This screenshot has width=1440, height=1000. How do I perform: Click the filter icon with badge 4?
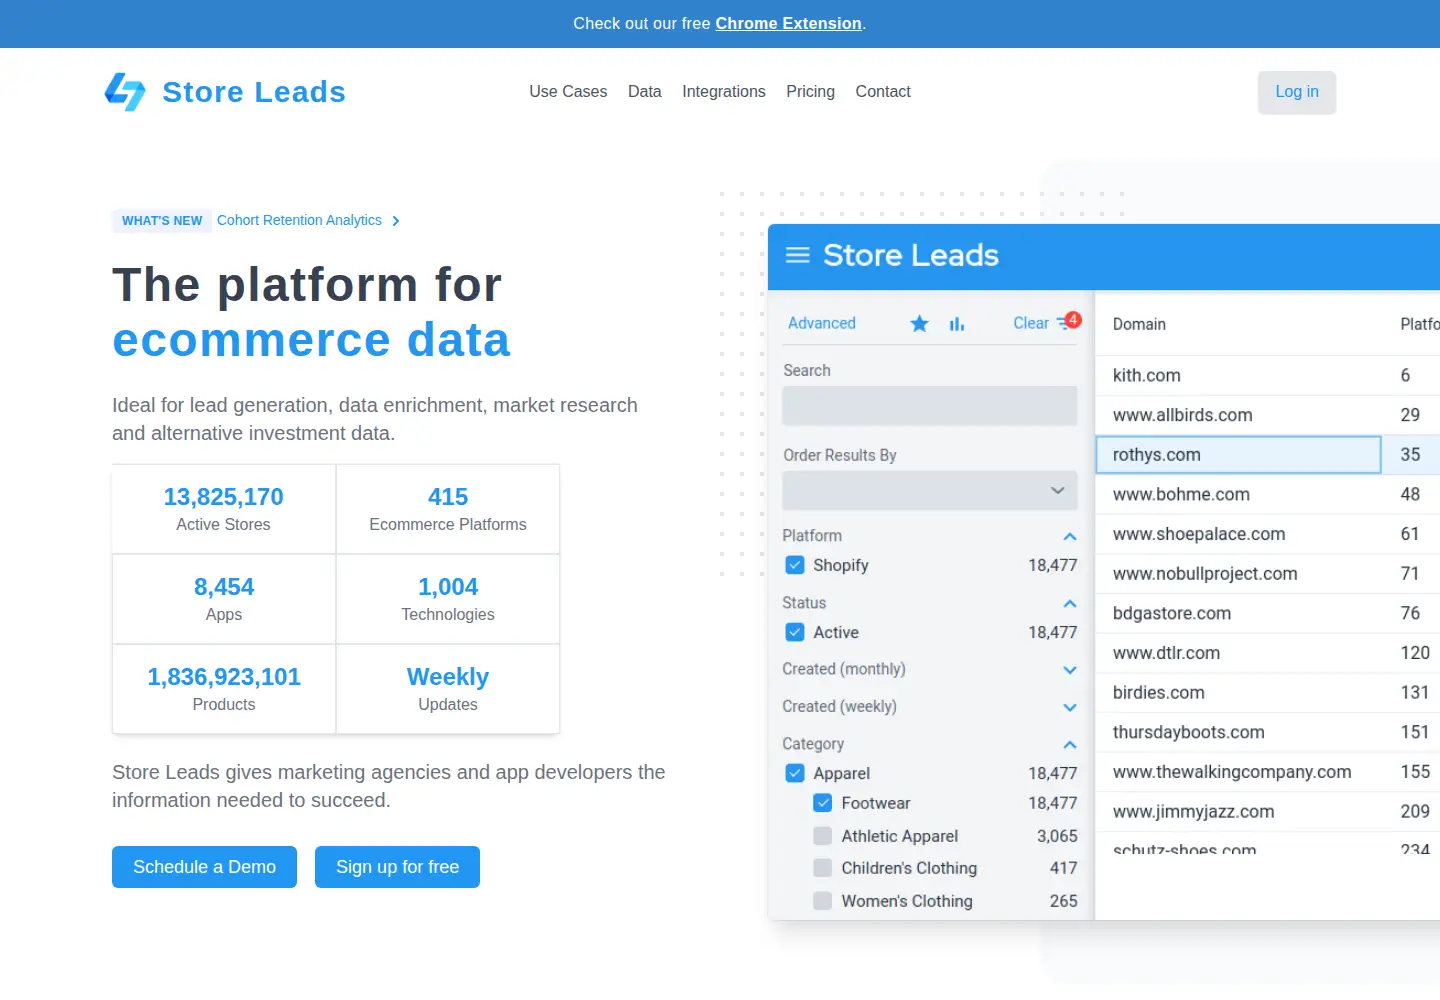pos(1068,322)
